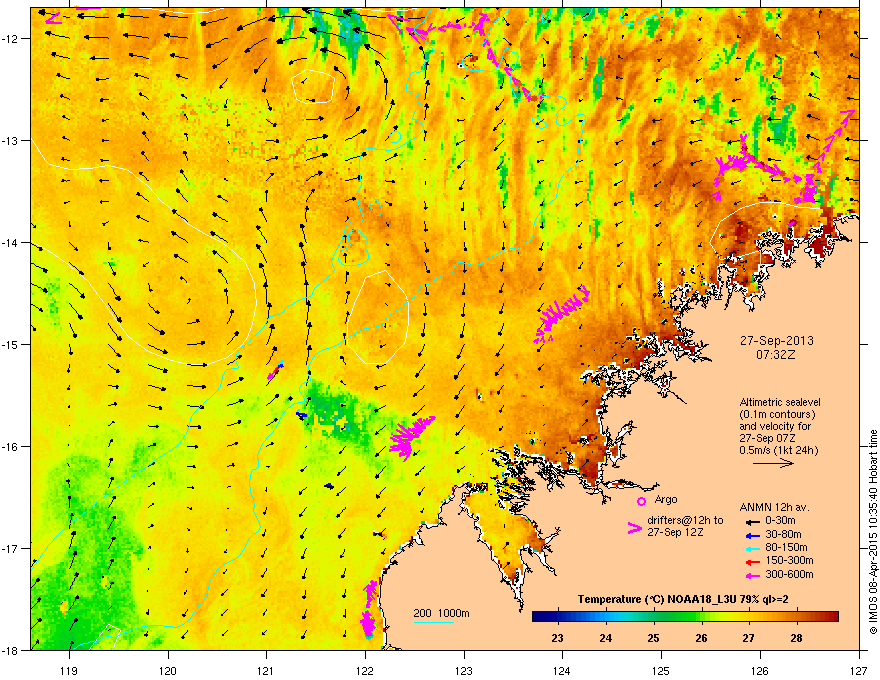
Task: Click the date text 27-Sep-2013
Action: pos(776,341)
